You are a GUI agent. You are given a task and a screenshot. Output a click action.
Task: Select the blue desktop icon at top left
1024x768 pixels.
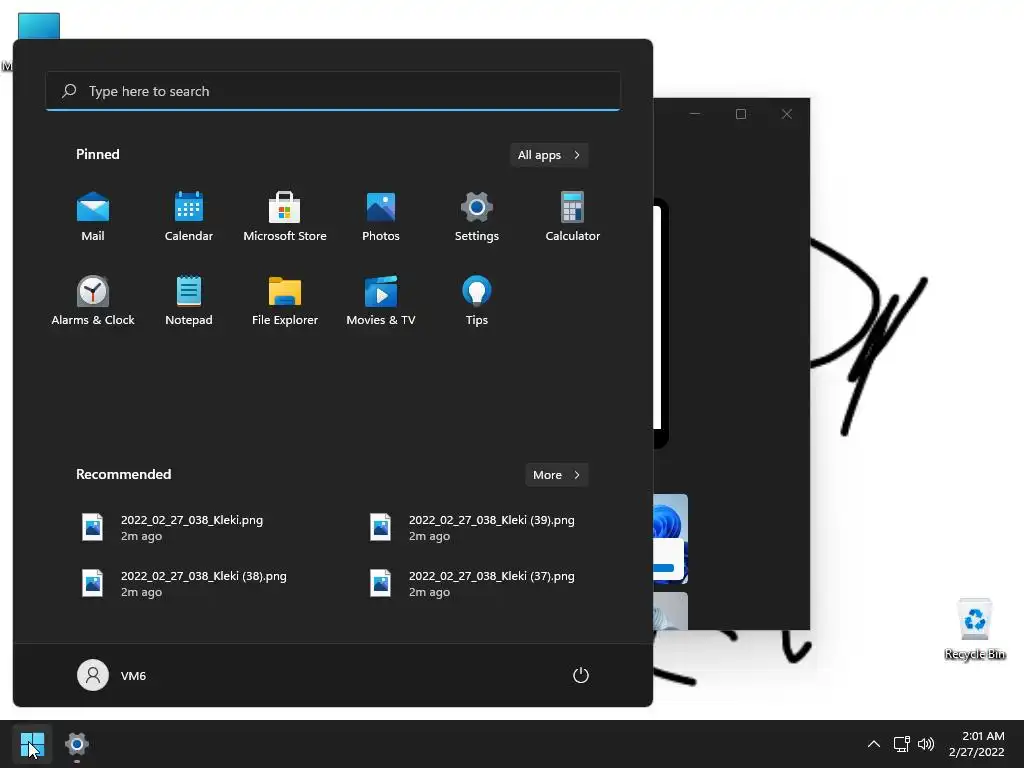point(39,26)
